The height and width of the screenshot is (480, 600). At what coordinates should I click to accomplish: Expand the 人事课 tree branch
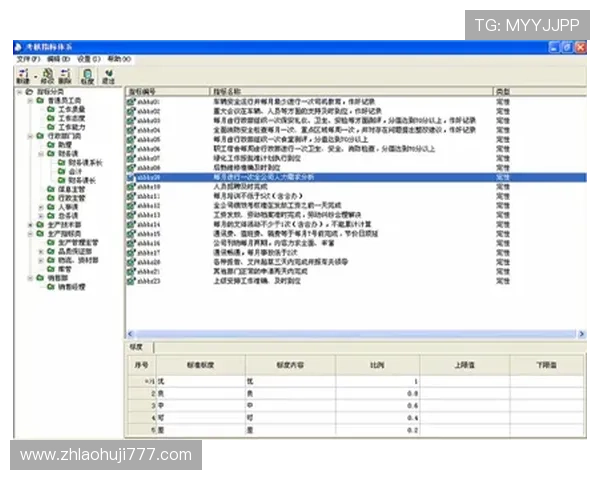(x=41, y=207)
